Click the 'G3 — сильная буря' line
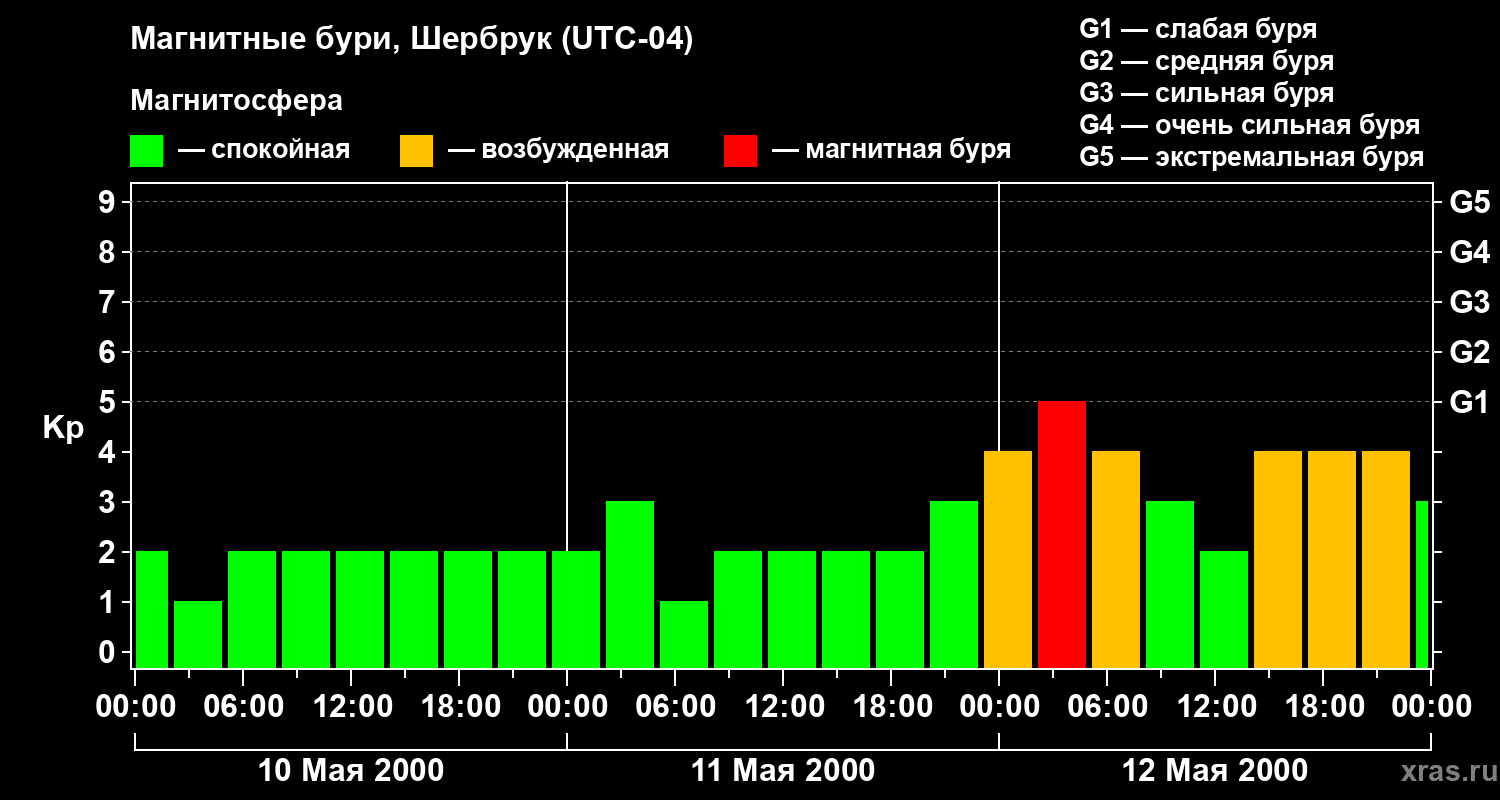Image resolution: width=1500 pixels, height=800 pixels. (1206, 93)
